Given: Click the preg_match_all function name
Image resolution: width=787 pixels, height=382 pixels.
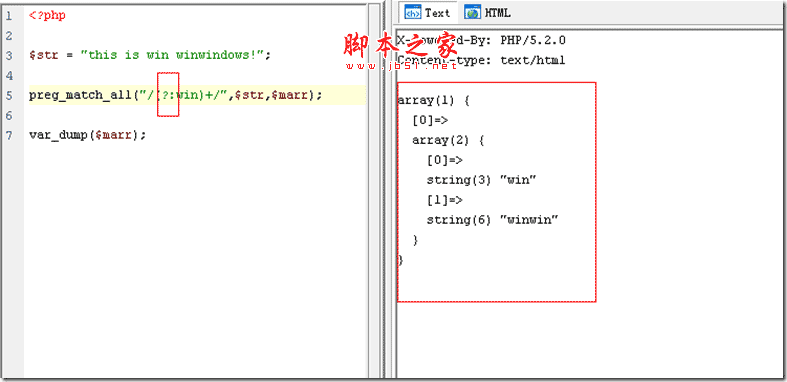Looking at the screenshot, I should point(80,95).
